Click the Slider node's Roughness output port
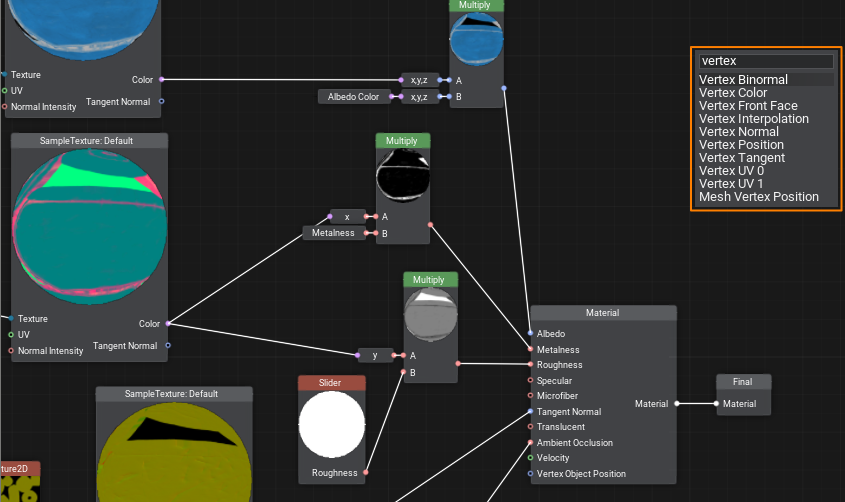The height and width of the screenshot is (502, 845). 365,473
